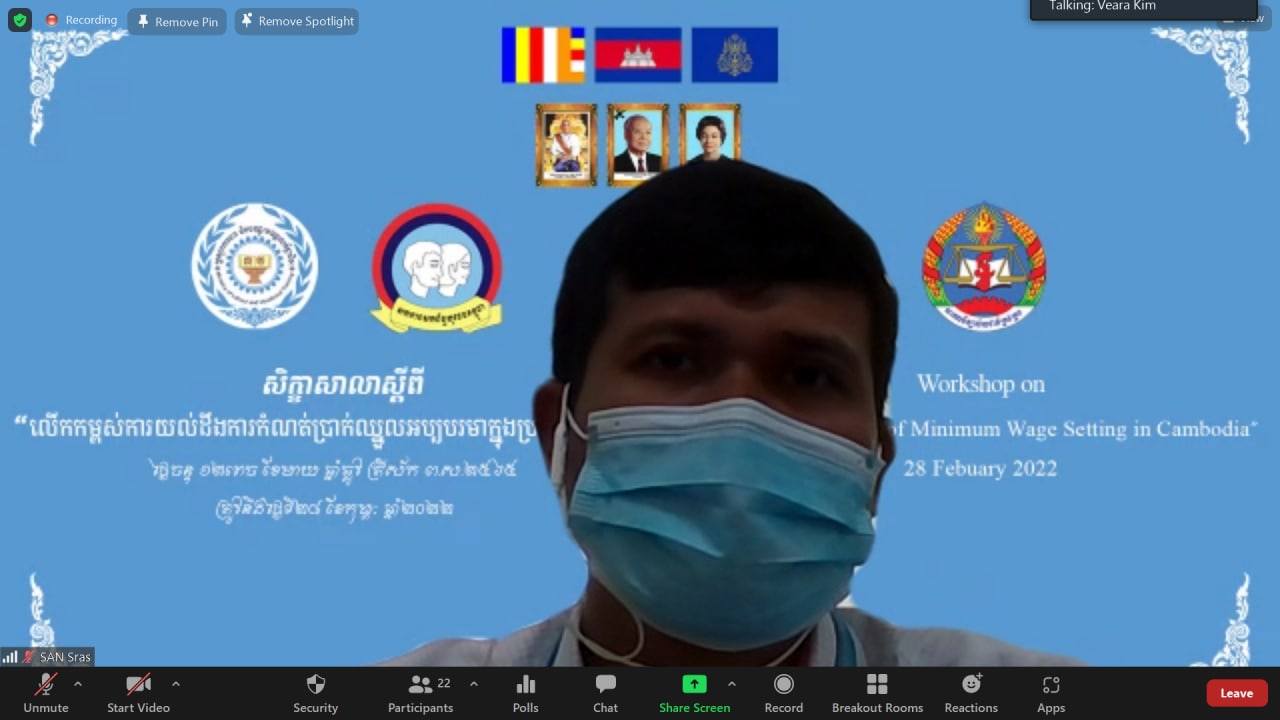Toggle the Record button
1280x720 pixels.
click(784, 693)
